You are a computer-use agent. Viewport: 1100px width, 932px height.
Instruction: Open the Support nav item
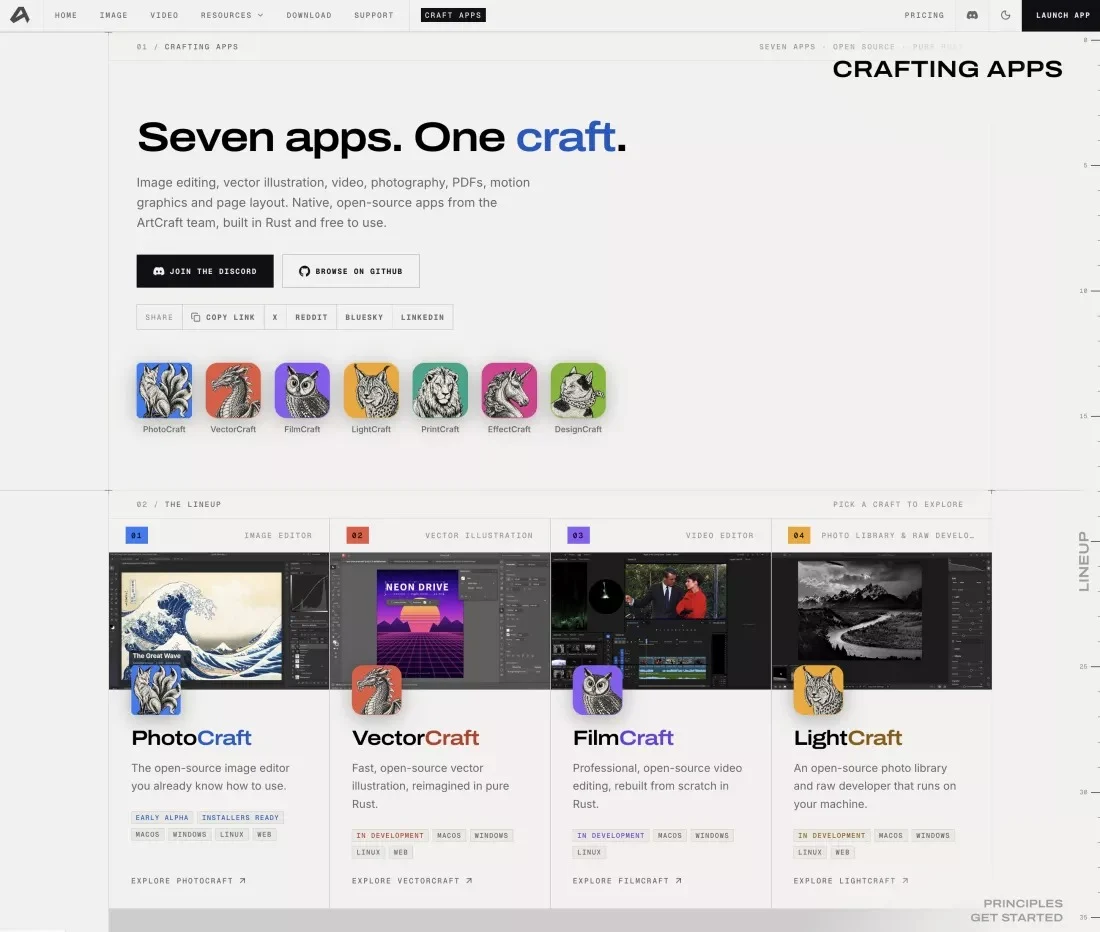(x=374, y=15)
